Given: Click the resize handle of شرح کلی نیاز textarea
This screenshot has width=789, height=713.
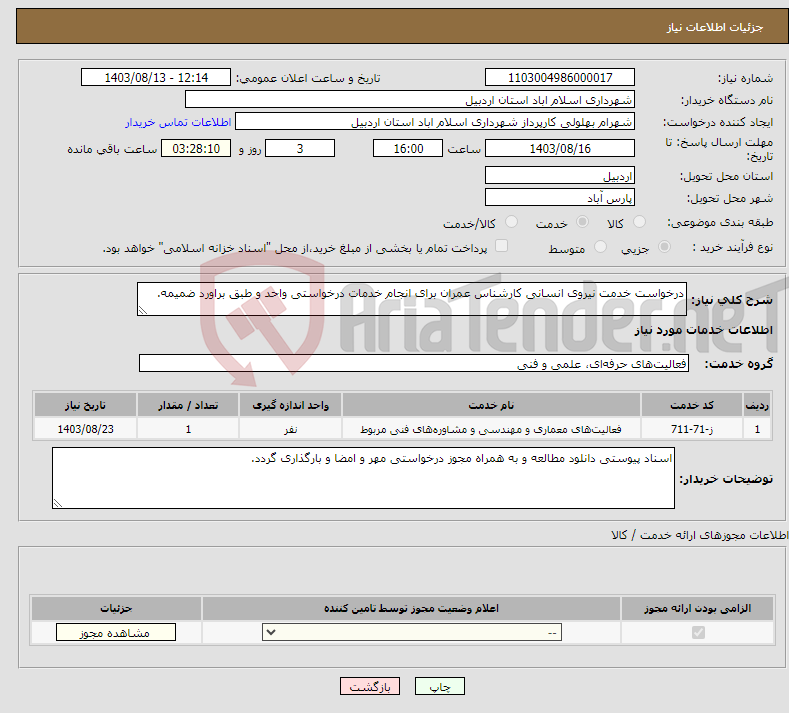Looking at the screenshot, I should click(x=143, y=310).
